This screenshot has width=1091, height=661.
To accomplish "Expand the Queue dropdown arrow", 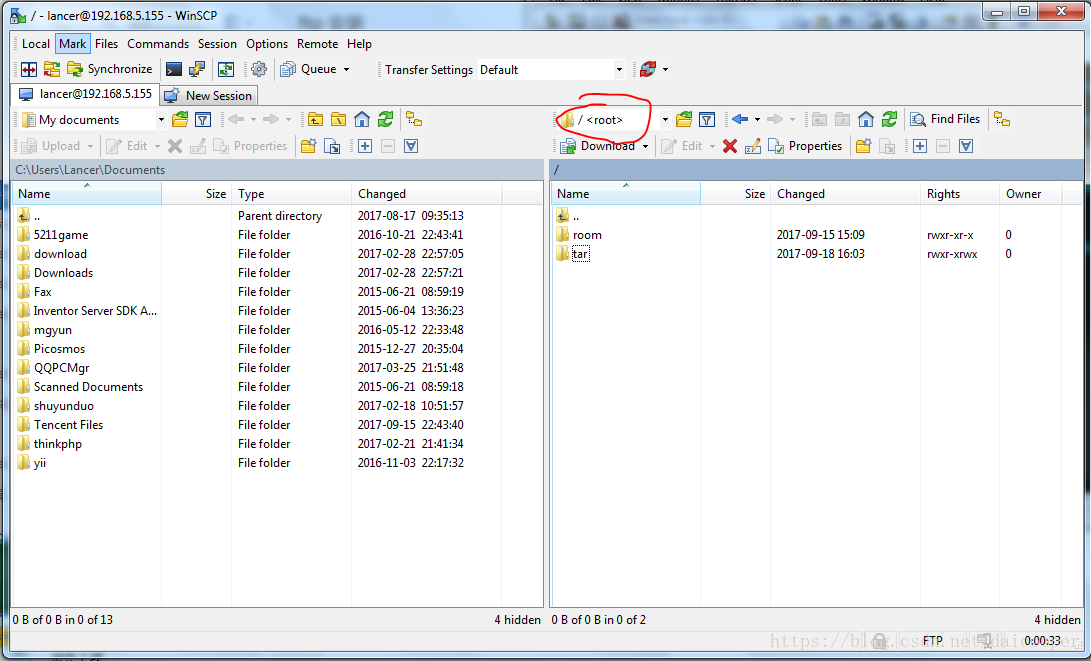I will tap(347, 70).
